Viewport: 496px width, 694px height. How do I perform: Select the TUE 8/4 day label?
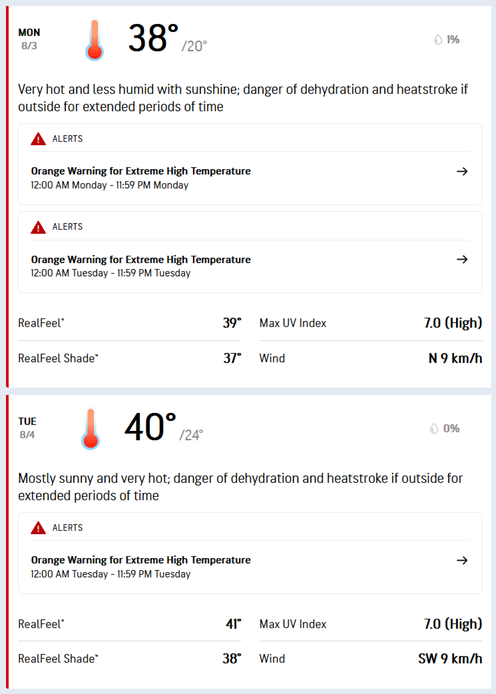(x=27, y=428)
